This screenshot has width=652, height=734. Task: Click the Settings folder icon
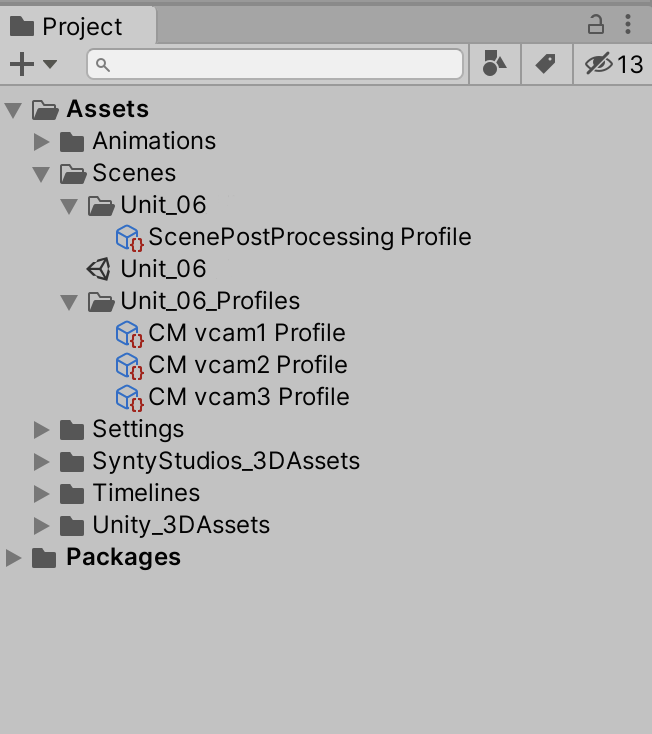pos(72,429)
